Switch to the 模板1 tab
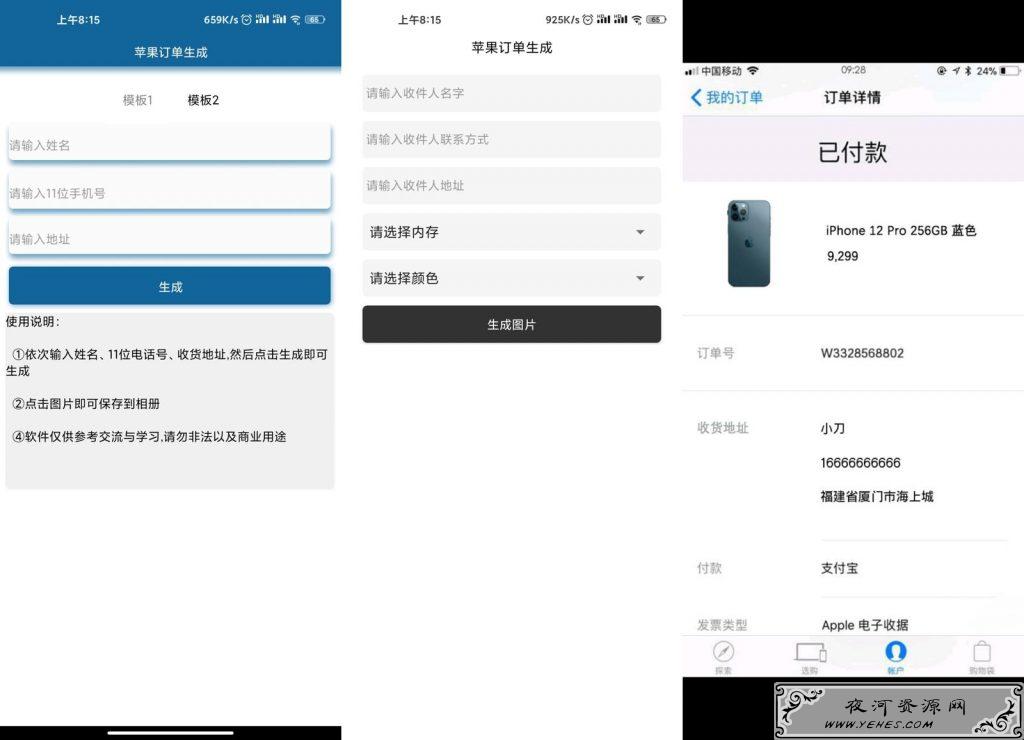The width and height of the screenshot is (1024, 740). click(x=138, y=100)
